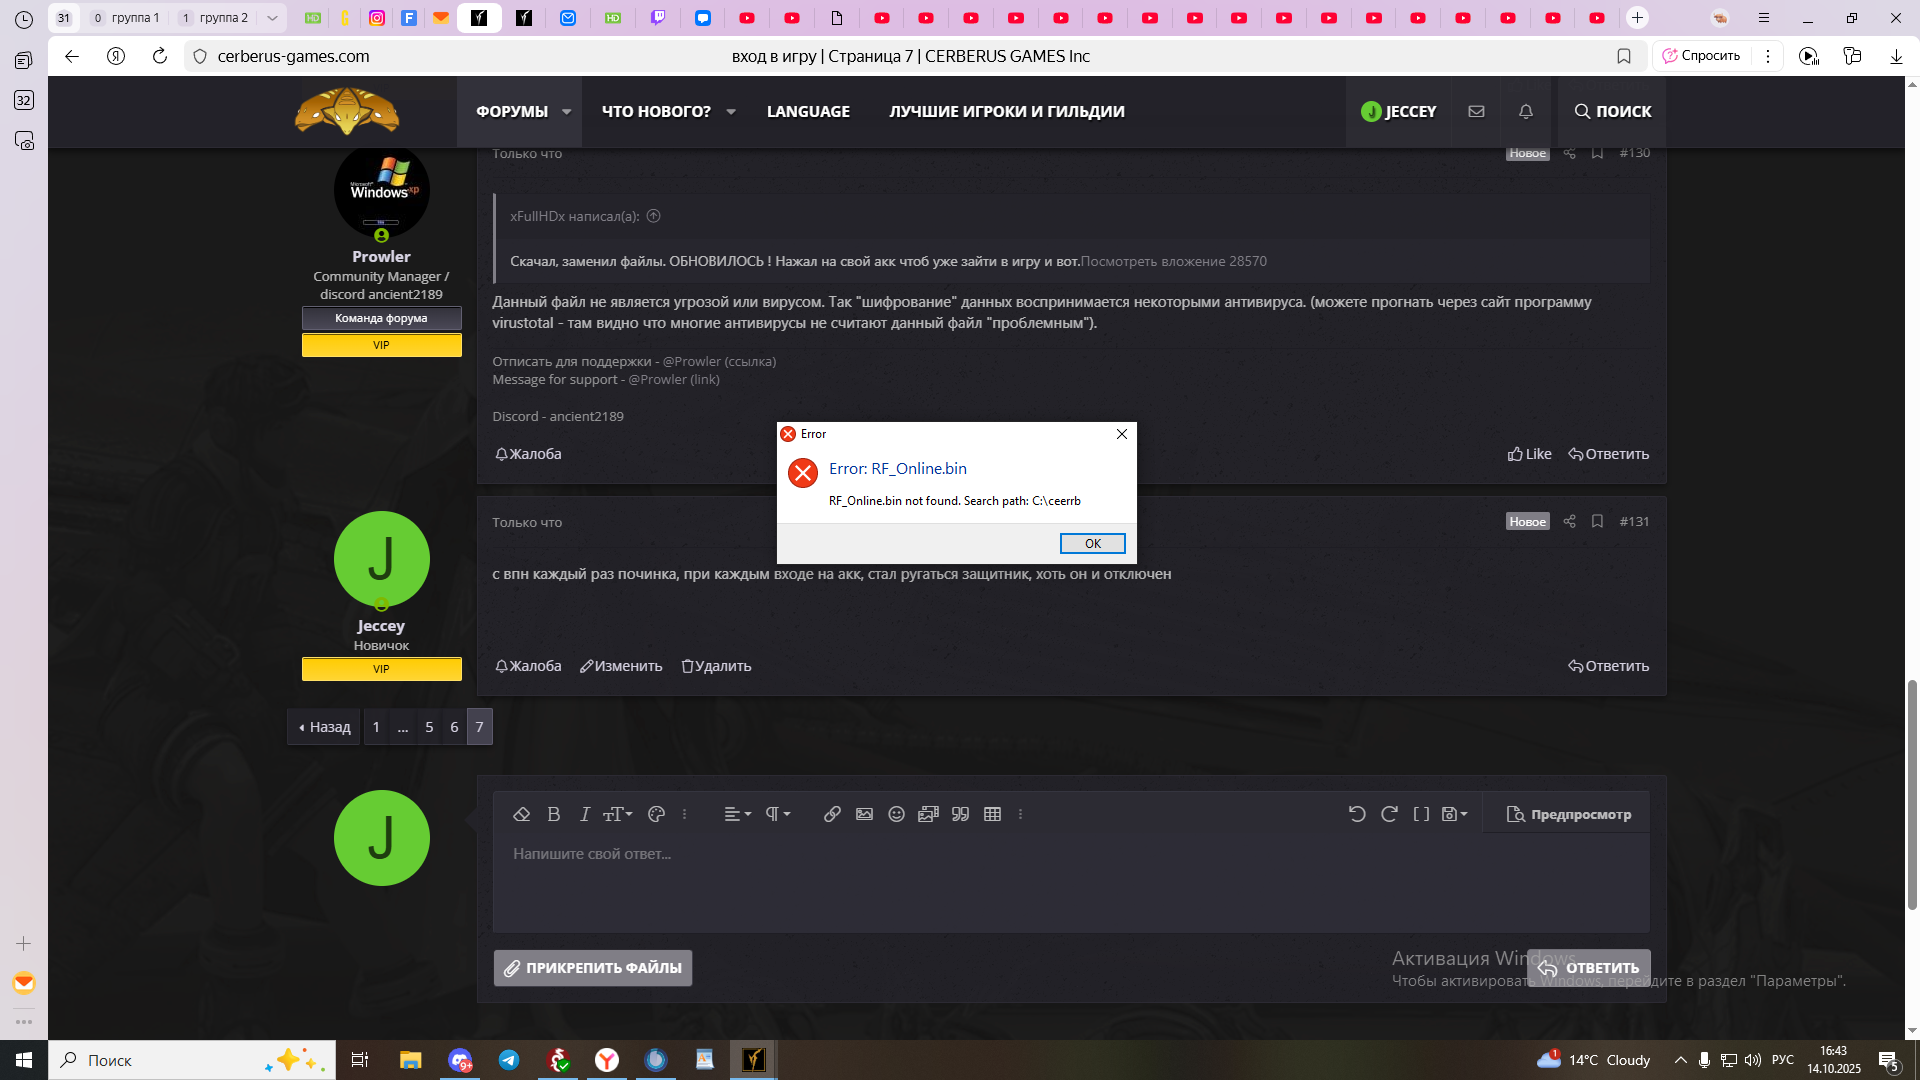The width and height of the screenshot is (1920, 1080).
Task: Expand the text alignment dropdown
Action: click(737, 814)
